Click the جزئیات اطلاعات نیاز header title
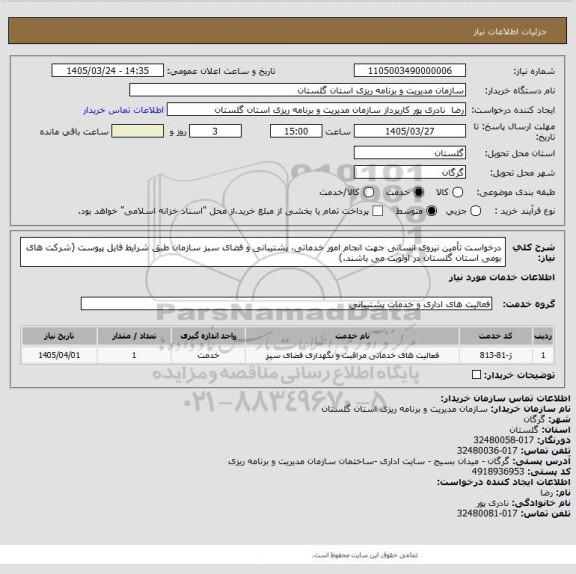Screen dimensions: 576x574 (510, 32)
